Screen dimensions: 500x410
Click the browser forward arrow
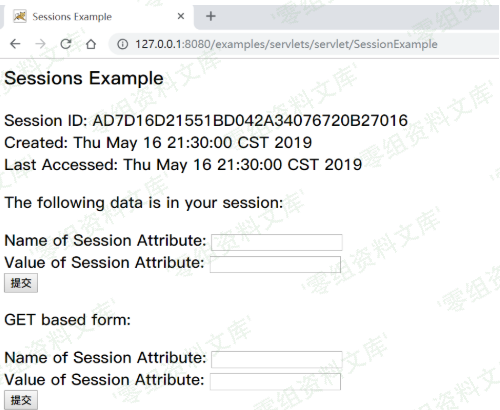coord(40,44)
